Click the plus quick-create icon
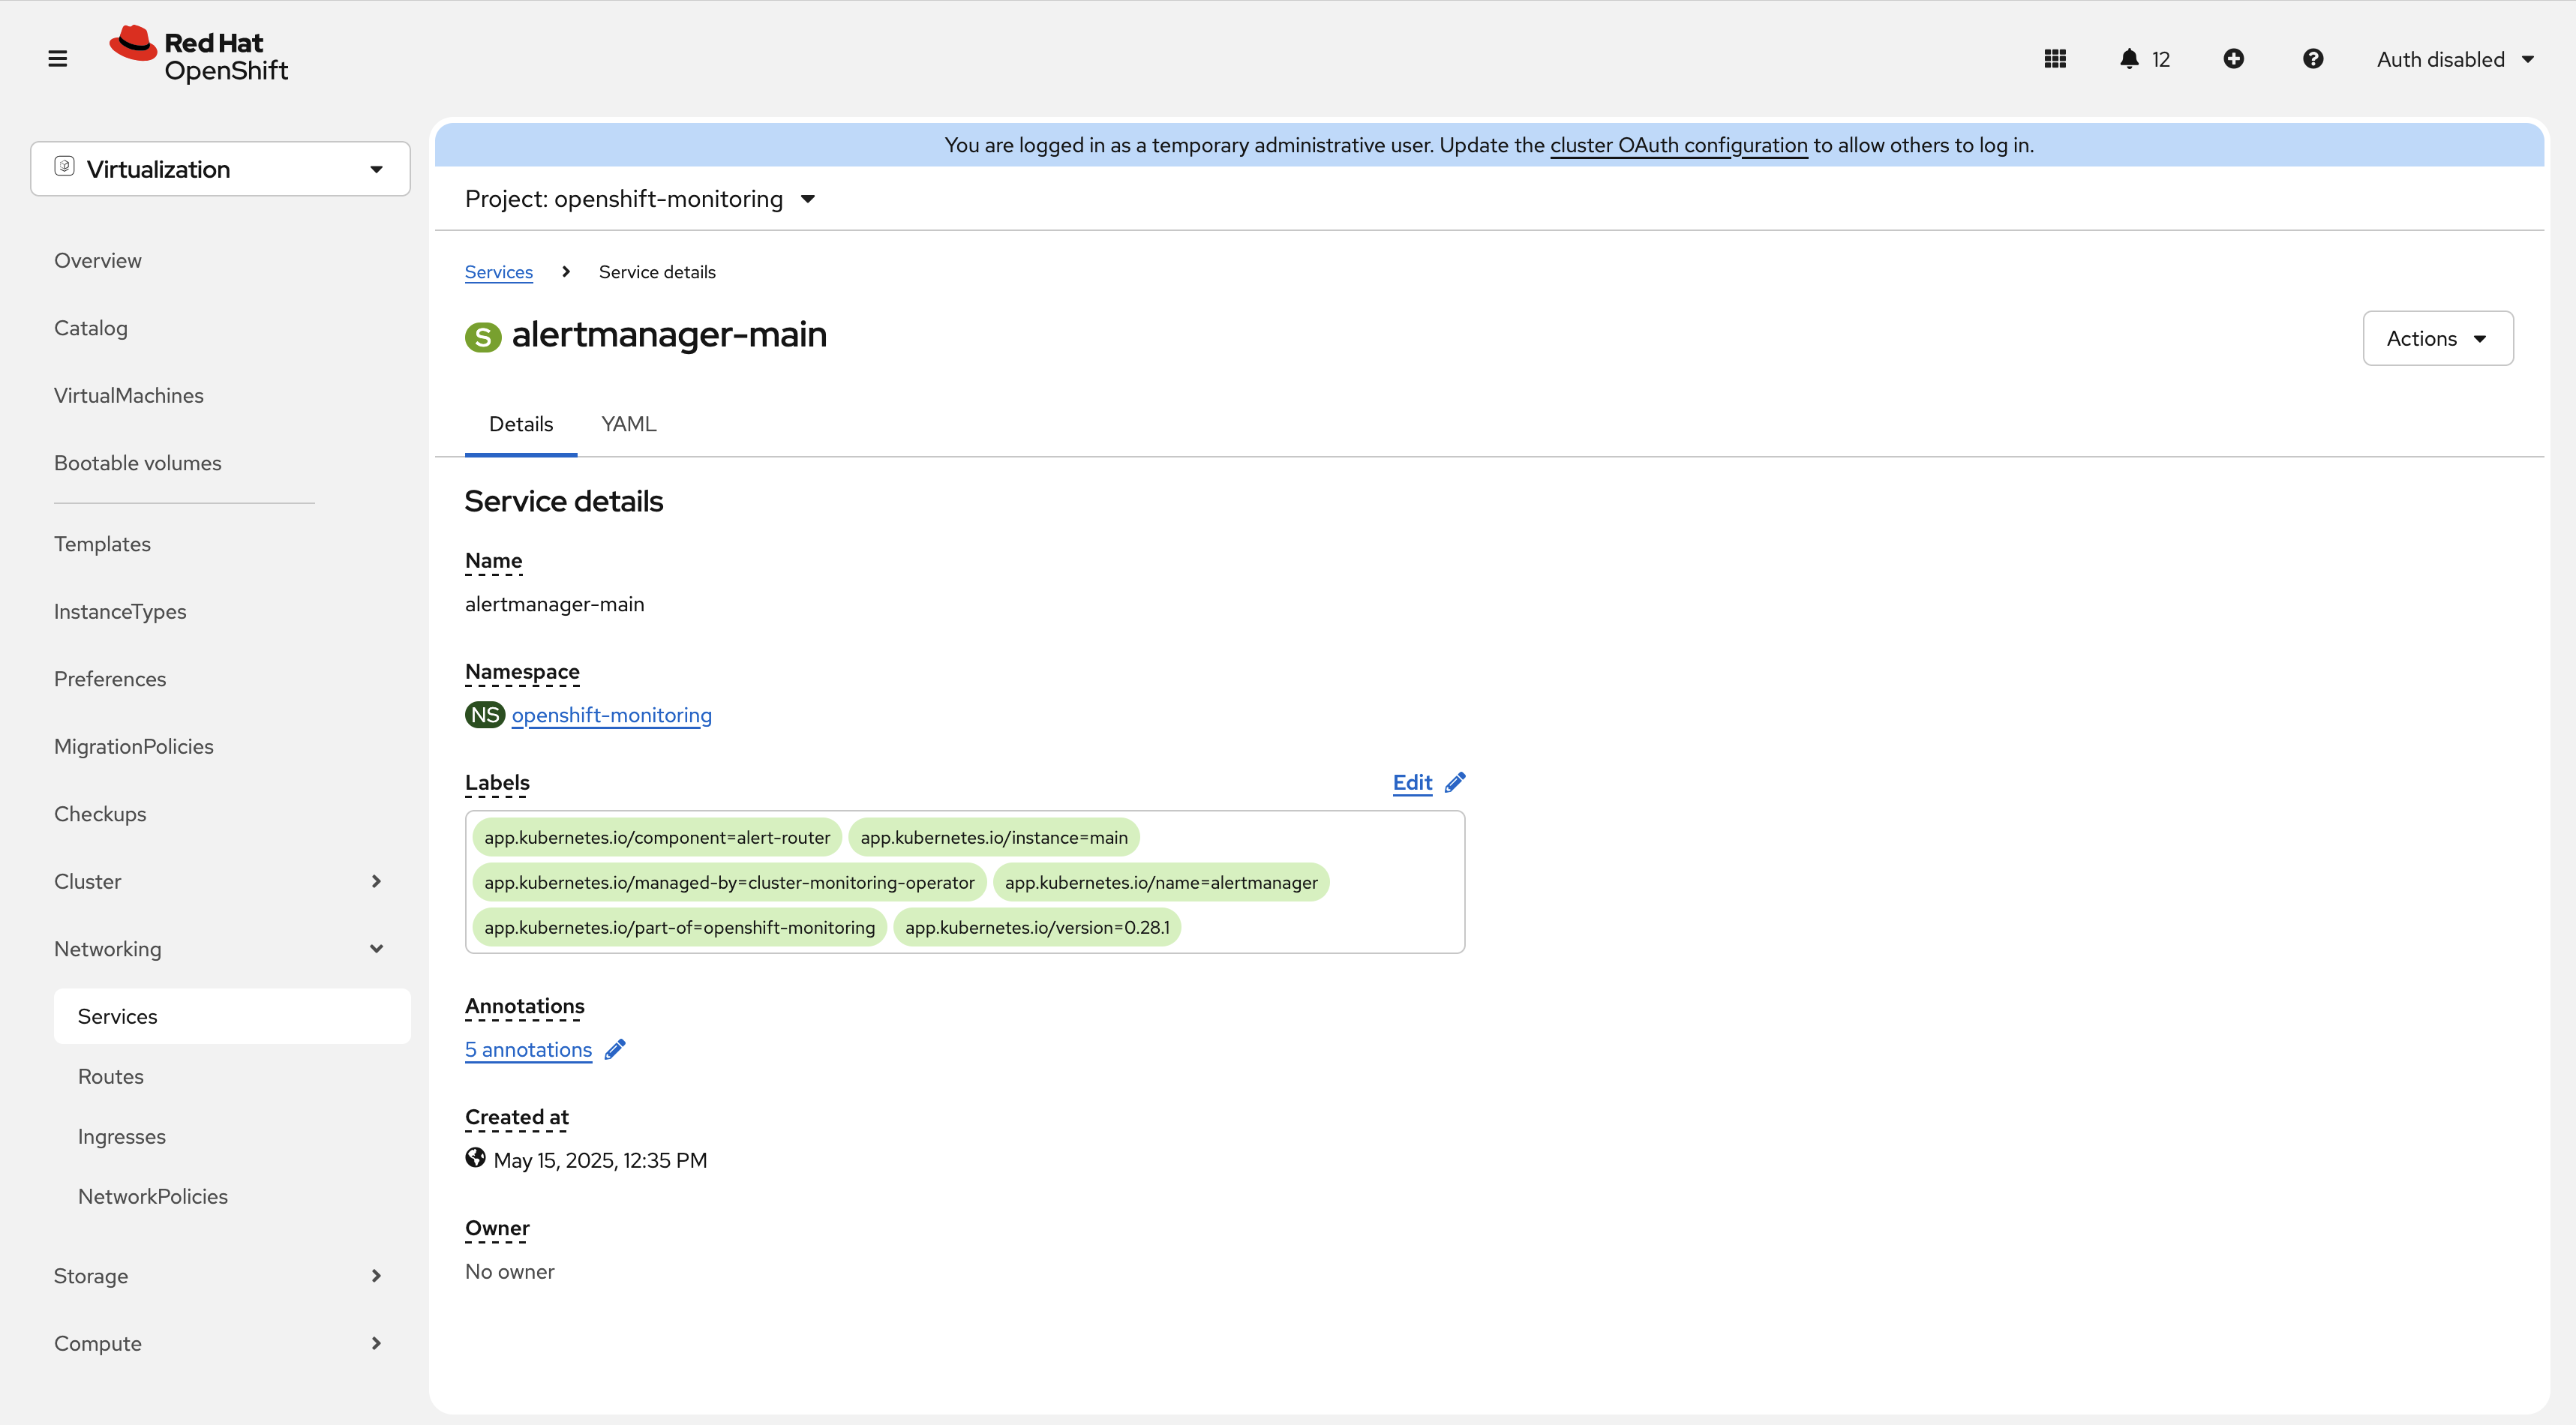The height and width of the screenshot is (1425, 2576). click(x=2233, y=59)
